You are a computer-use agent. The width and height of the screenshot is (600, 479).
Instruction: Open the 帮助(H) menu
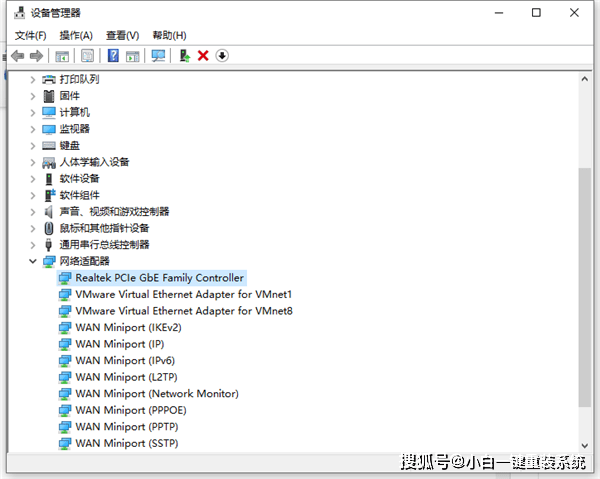click(x=169, y=36)
